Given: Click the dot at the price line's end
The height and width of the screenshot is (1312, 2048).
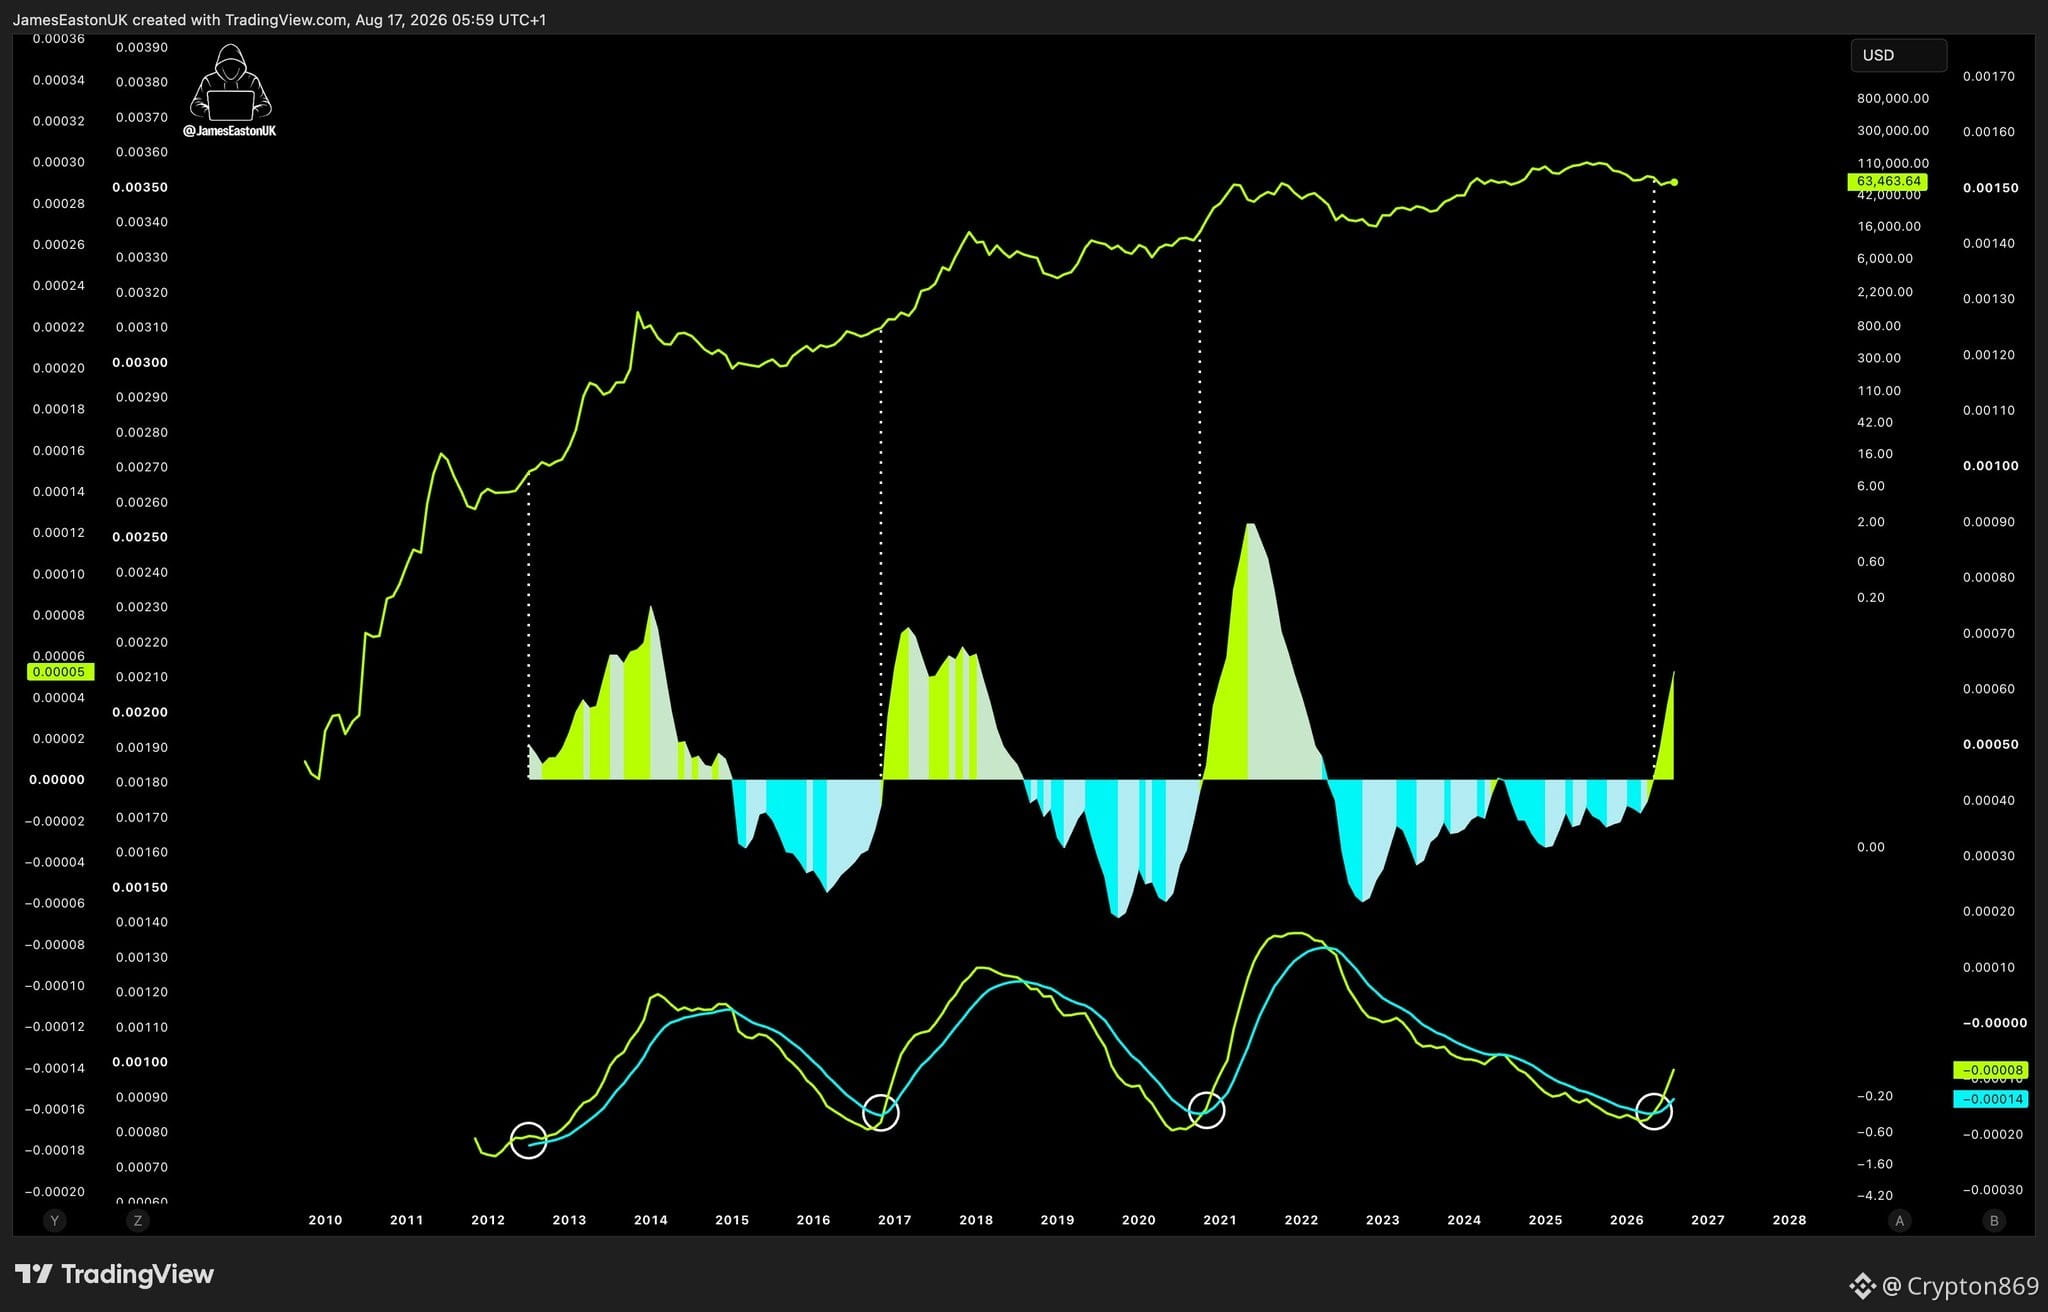Looking at the screenshot, I should (1674, 182).
